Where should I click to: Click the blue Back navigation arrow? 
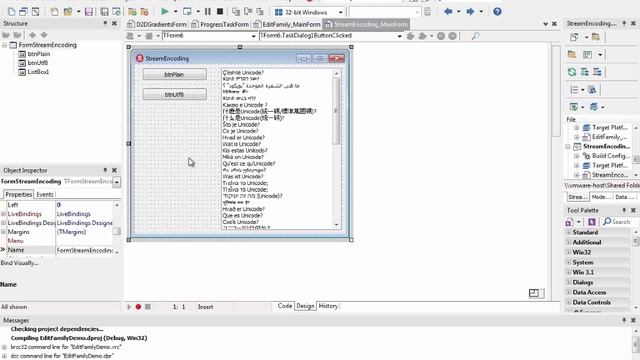448,12
